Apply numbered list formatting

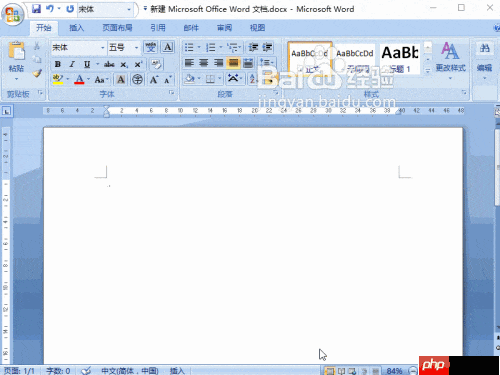[211, 47]
